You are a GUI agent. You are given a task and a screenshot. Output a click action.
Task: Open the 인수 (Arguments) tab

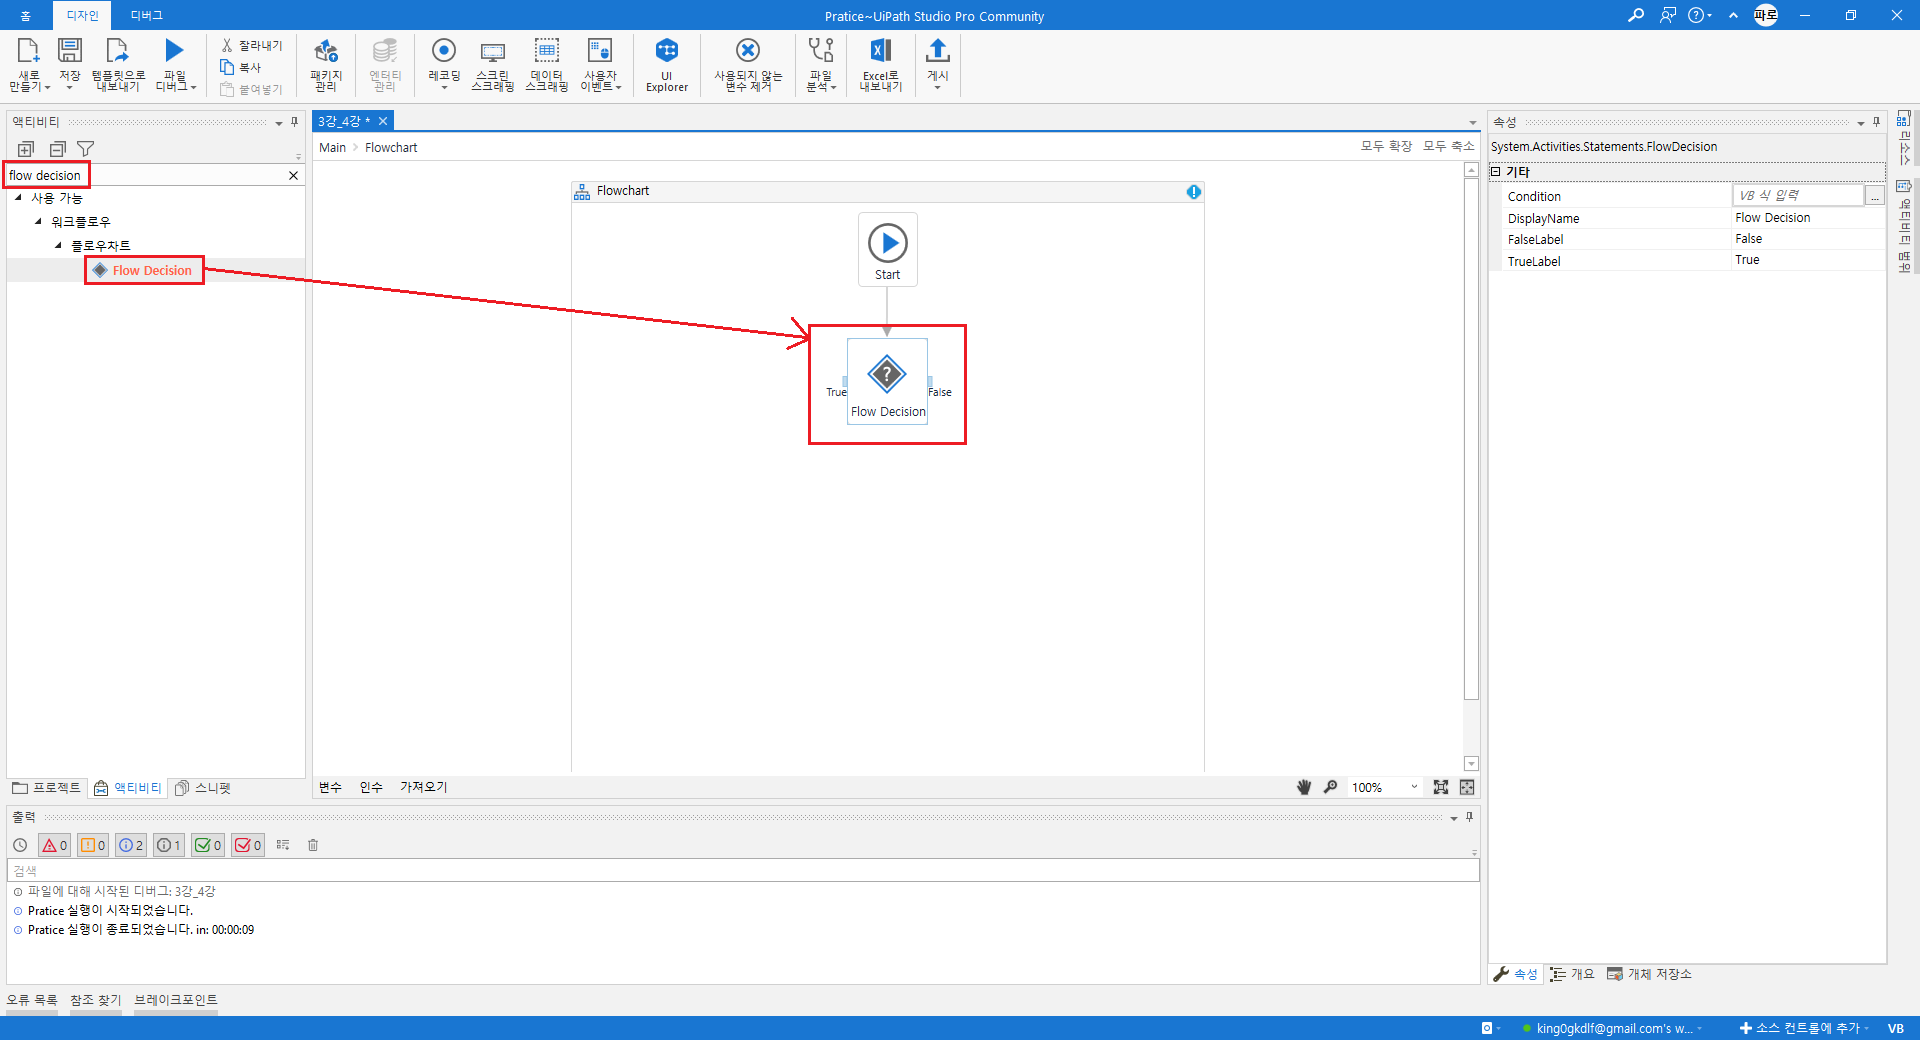pyautogui.click(x=371, y=787)
